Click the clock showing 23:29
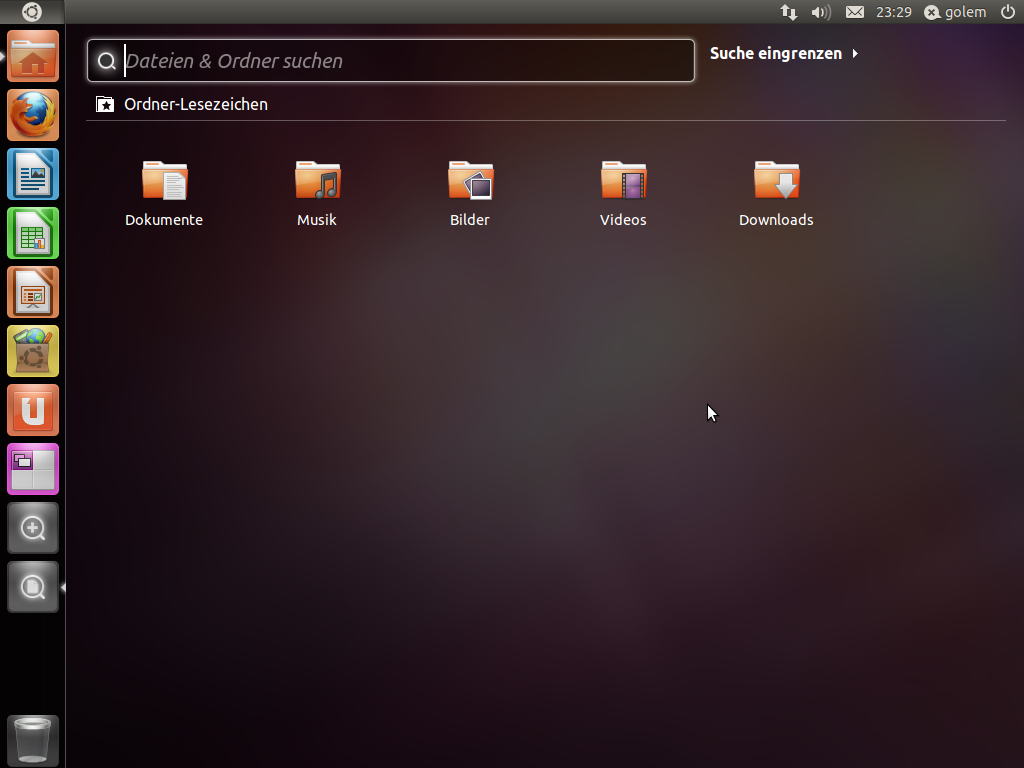The image size is (1024, 768). [x=893, y=12]
